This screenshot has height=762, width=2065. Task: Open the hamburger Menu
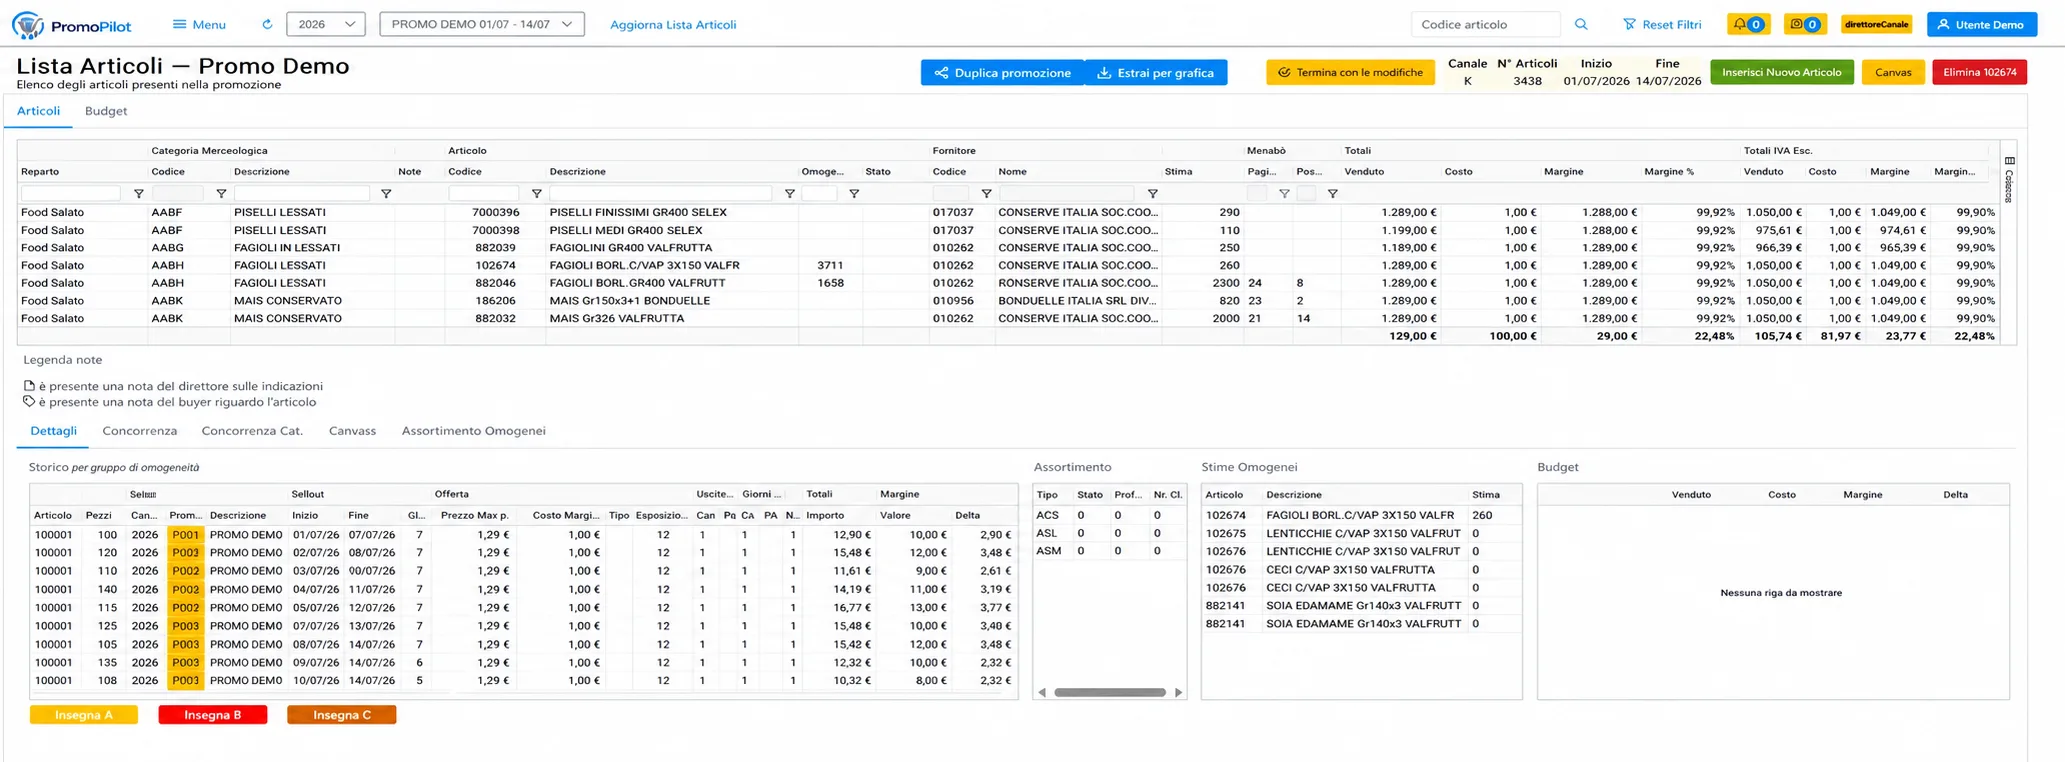point(199,24)
